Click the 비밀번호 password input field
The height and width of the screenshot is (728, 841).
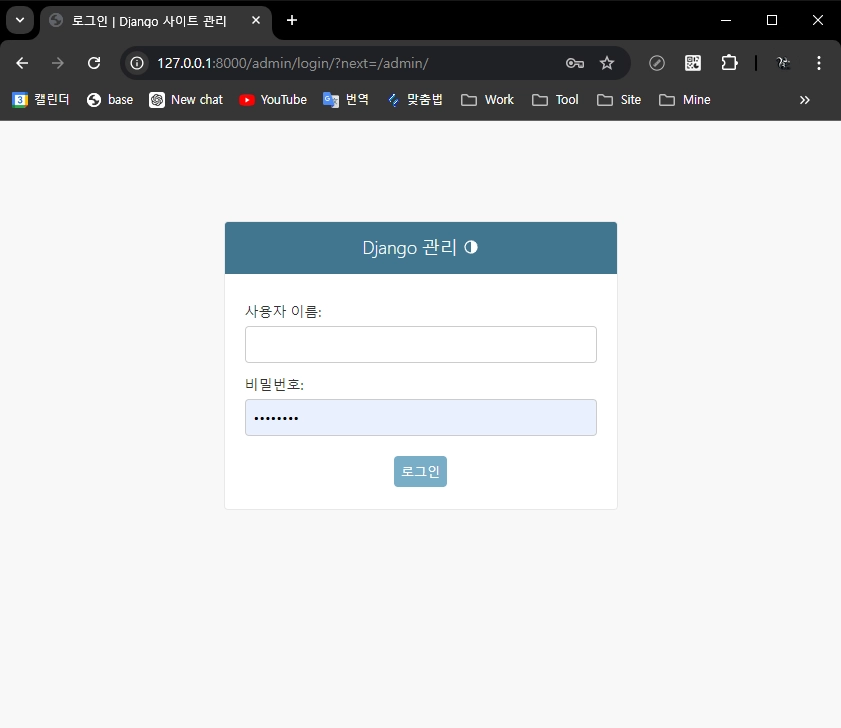[x=420, y=417]
